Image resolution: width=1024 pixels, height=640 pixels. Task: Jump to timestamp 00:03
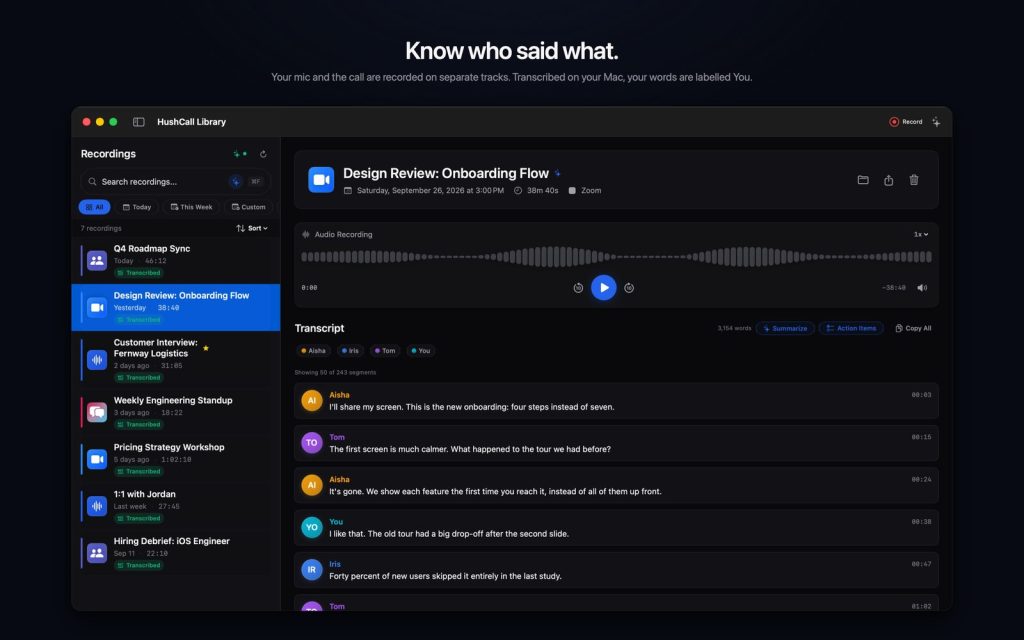pos(921,395)
